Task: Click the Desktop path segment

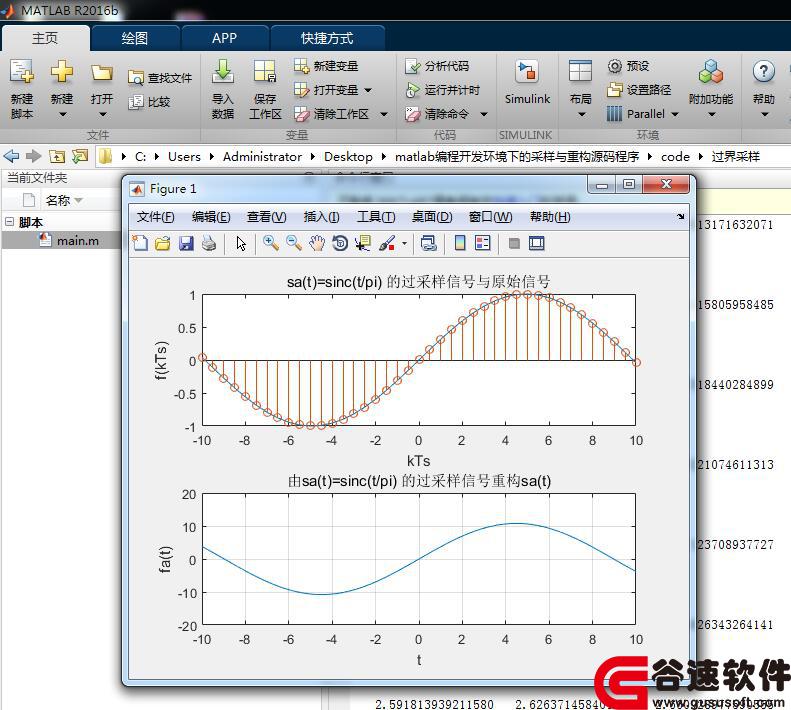Action: [x=348, y=157]
